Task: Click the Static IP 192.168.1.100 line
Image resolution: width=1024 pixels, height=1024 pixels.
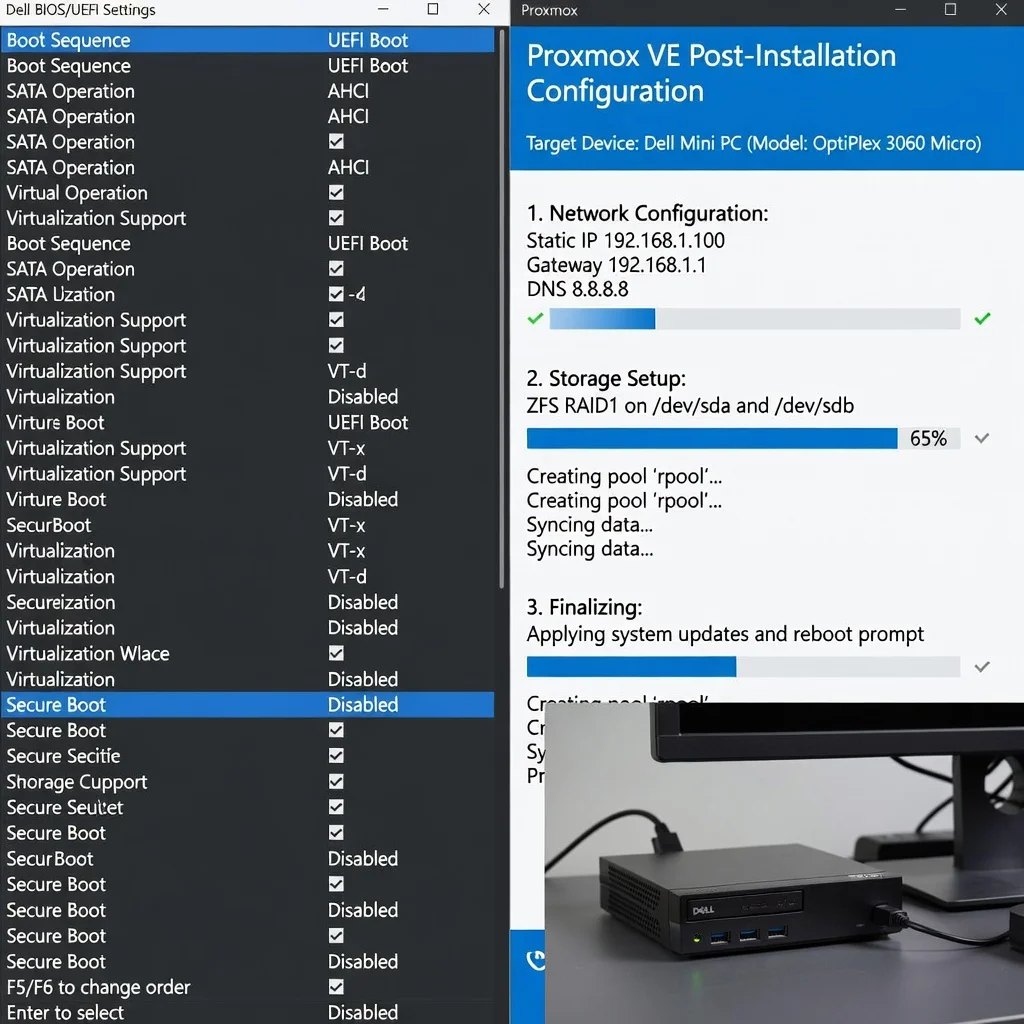Action: (626, 240)
